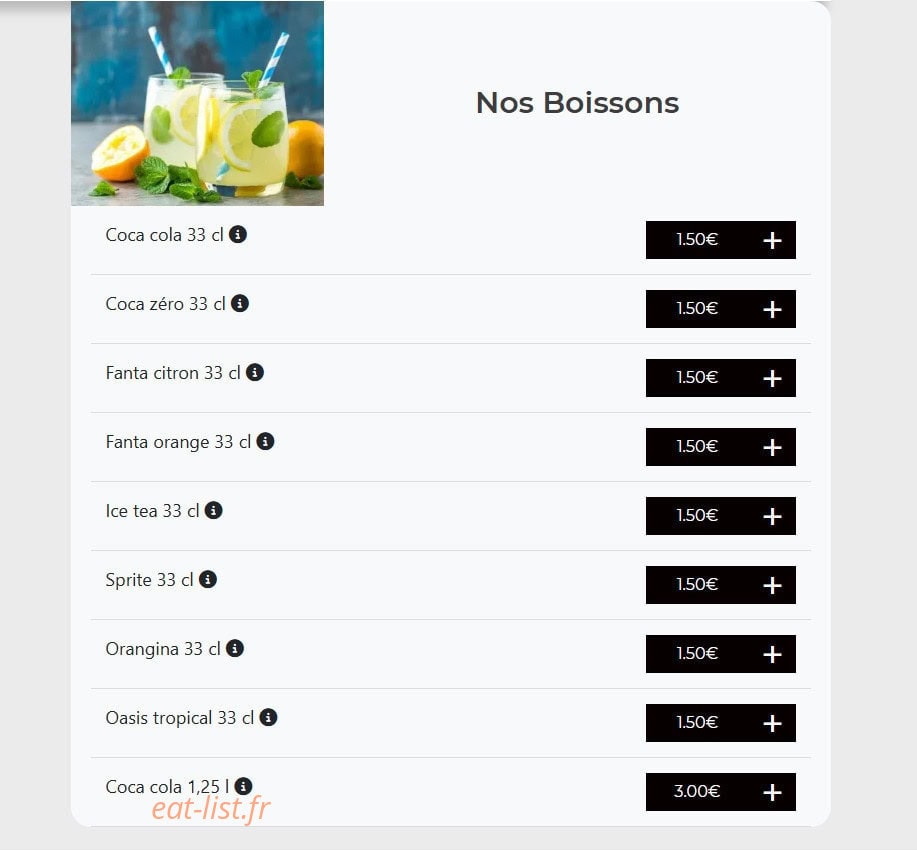Open info icon for Coca cola 1,25 l
This screenshot has width=917, height=851.
243,787
